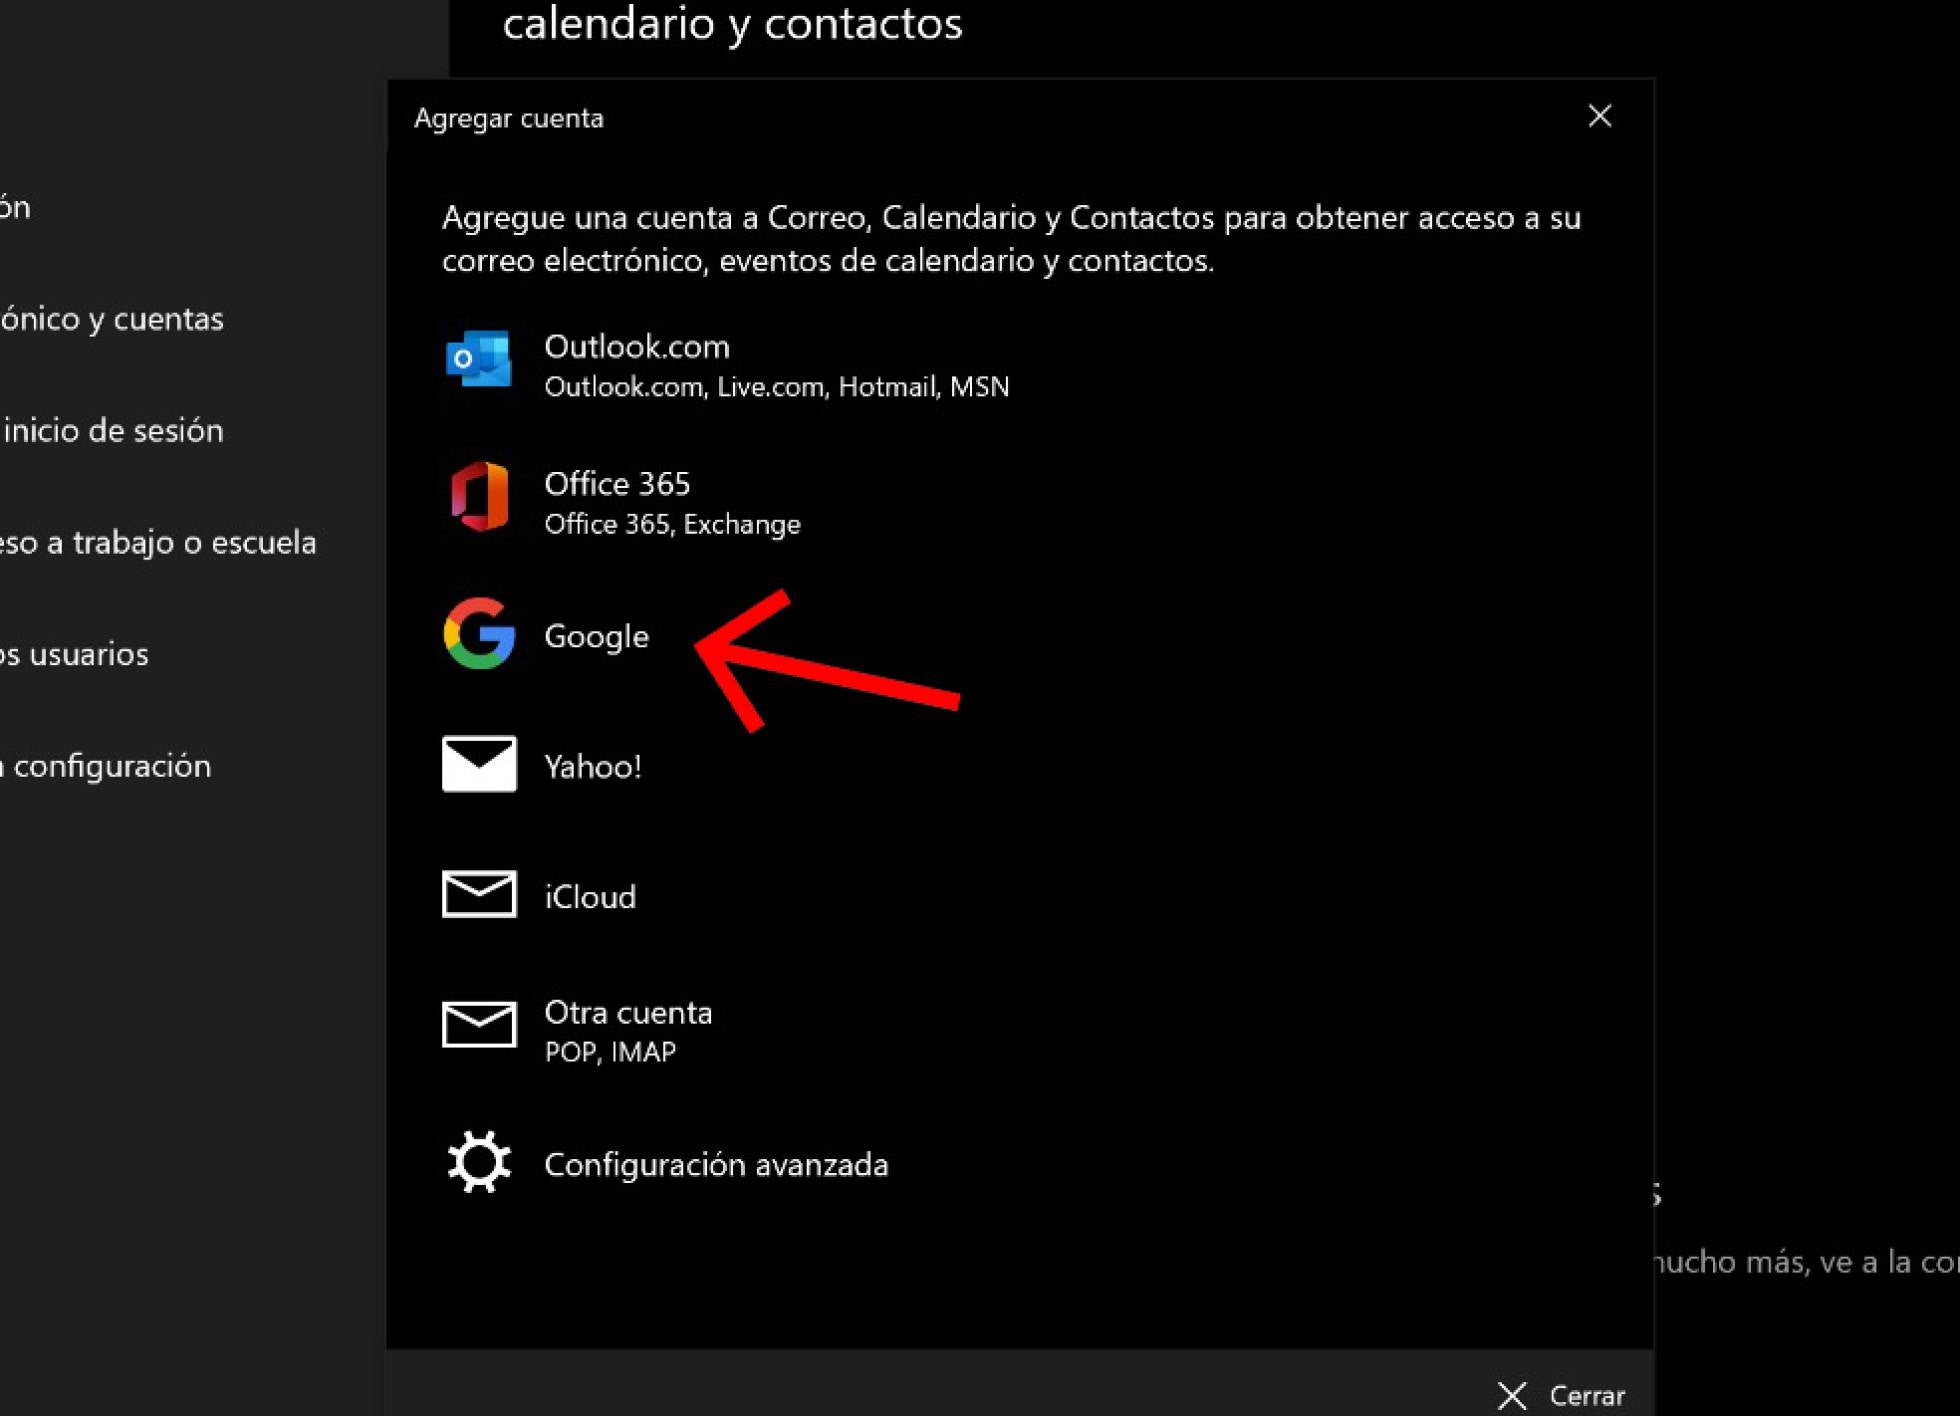Select otros usuarios in the sidebar

pos(74,654)
